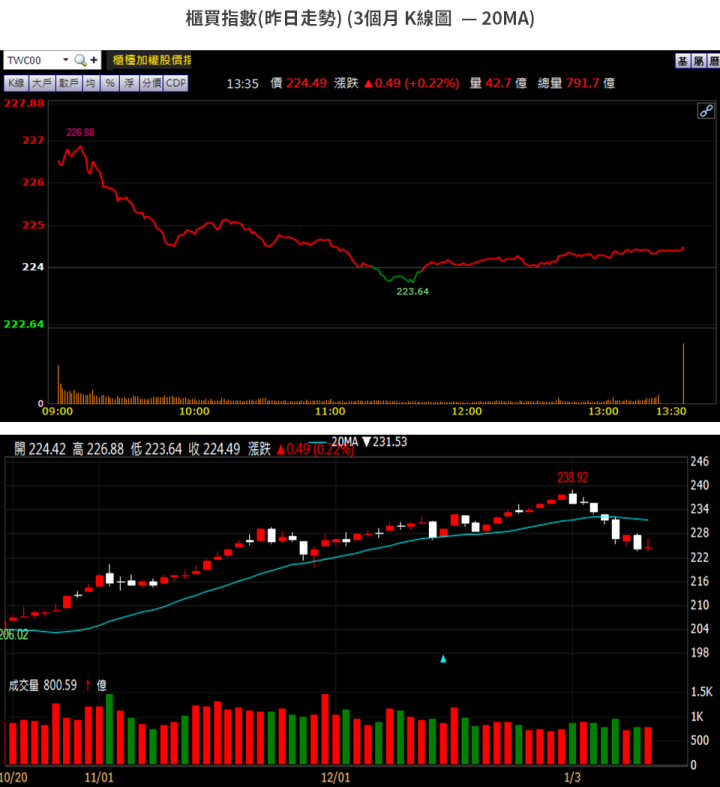Viewport: 720px width, 787px height.
Task: Toggle the 浮 button
Action: click(129, 83)
